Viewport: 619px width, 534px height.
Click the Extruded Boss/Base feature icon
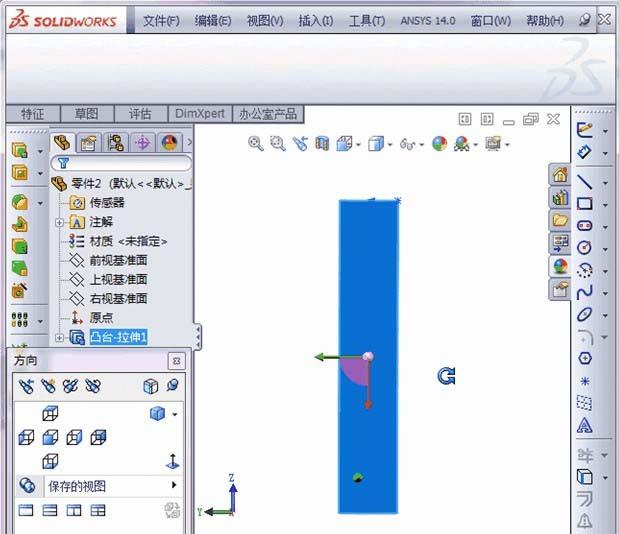[x=20, y=151]
